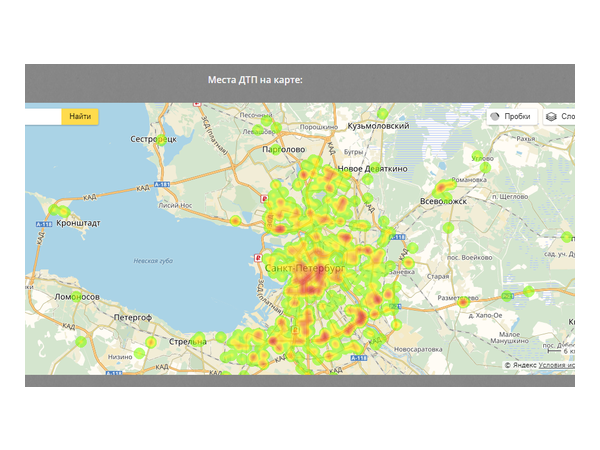This screenshot has height=450, width=600.
Task: Click the Низино village label
Action: tap(120, 357)
